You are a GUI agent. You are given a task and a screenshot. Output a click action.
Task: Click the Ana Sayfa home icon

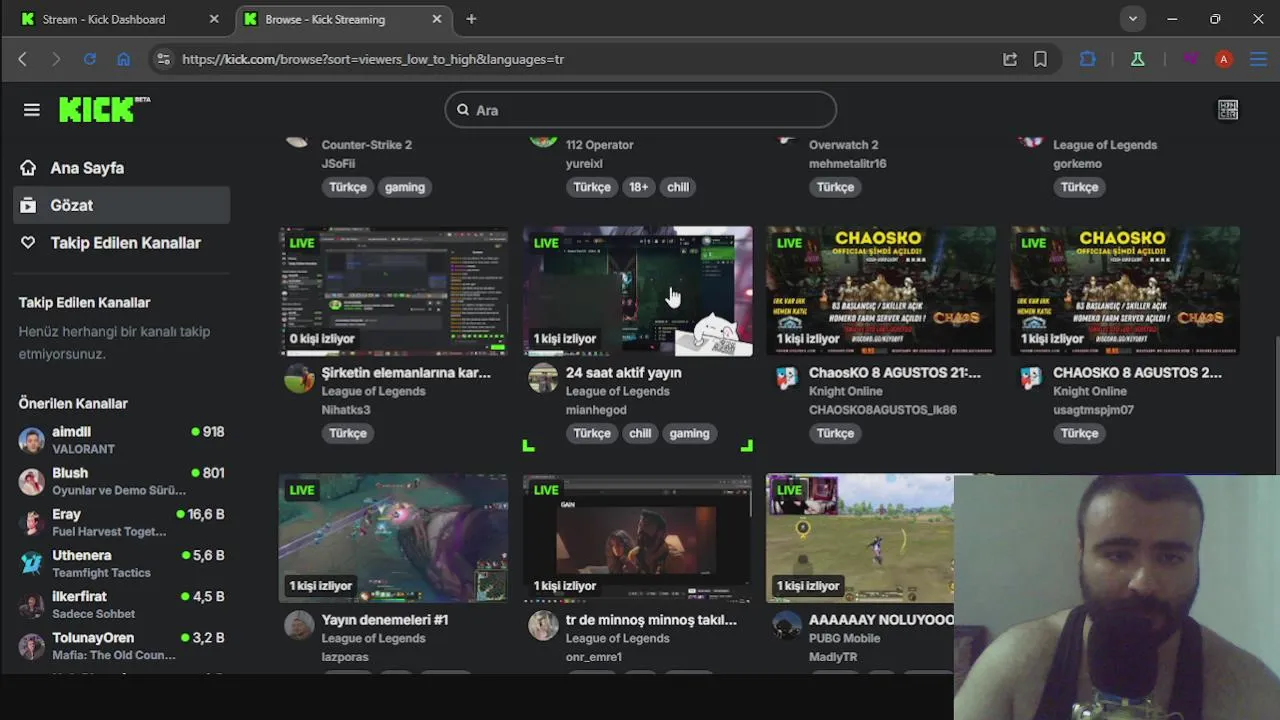(x=28, y=168)
